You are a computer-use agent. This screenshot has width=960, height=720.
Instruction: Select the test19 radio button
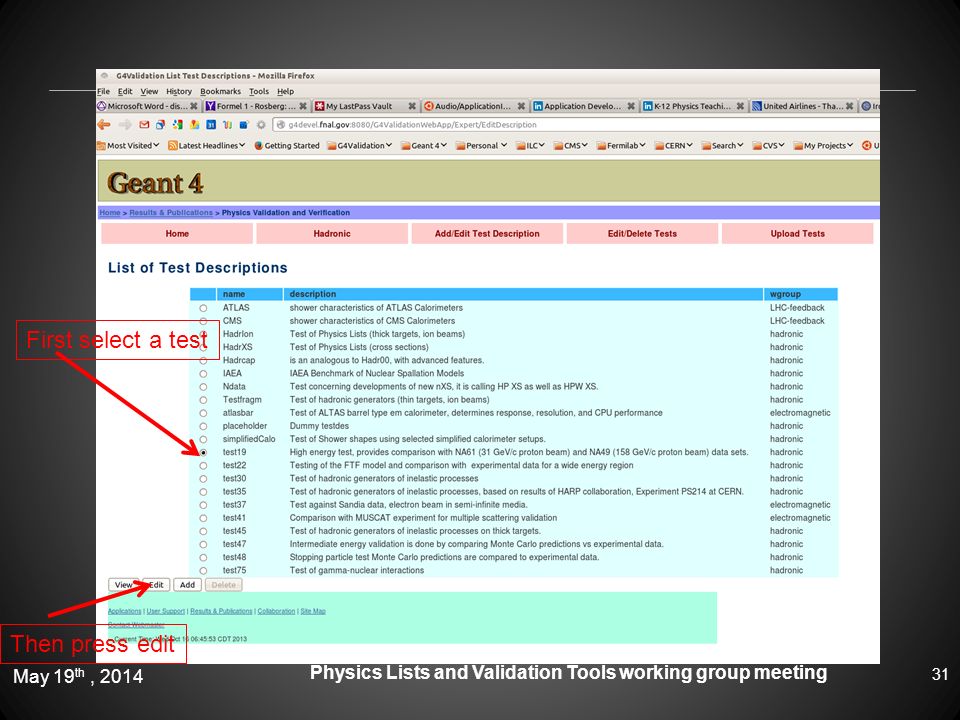click(x=203, y=452)
